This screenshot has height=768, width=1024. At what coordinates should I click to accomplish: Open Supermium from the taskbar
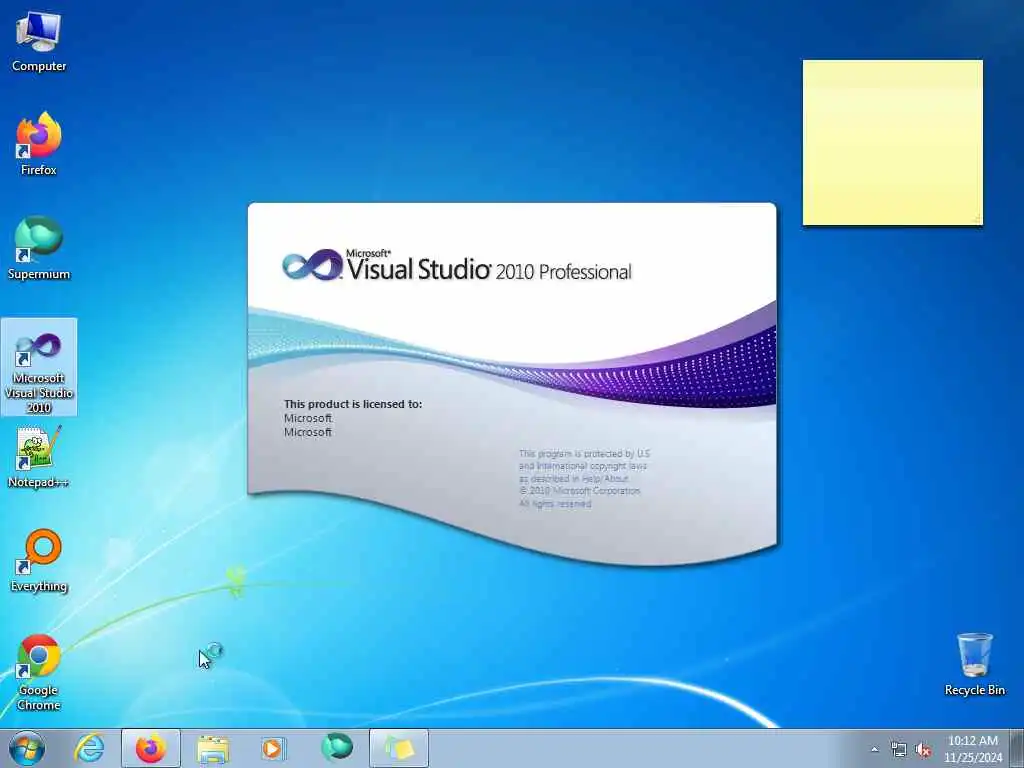(336, 747)
